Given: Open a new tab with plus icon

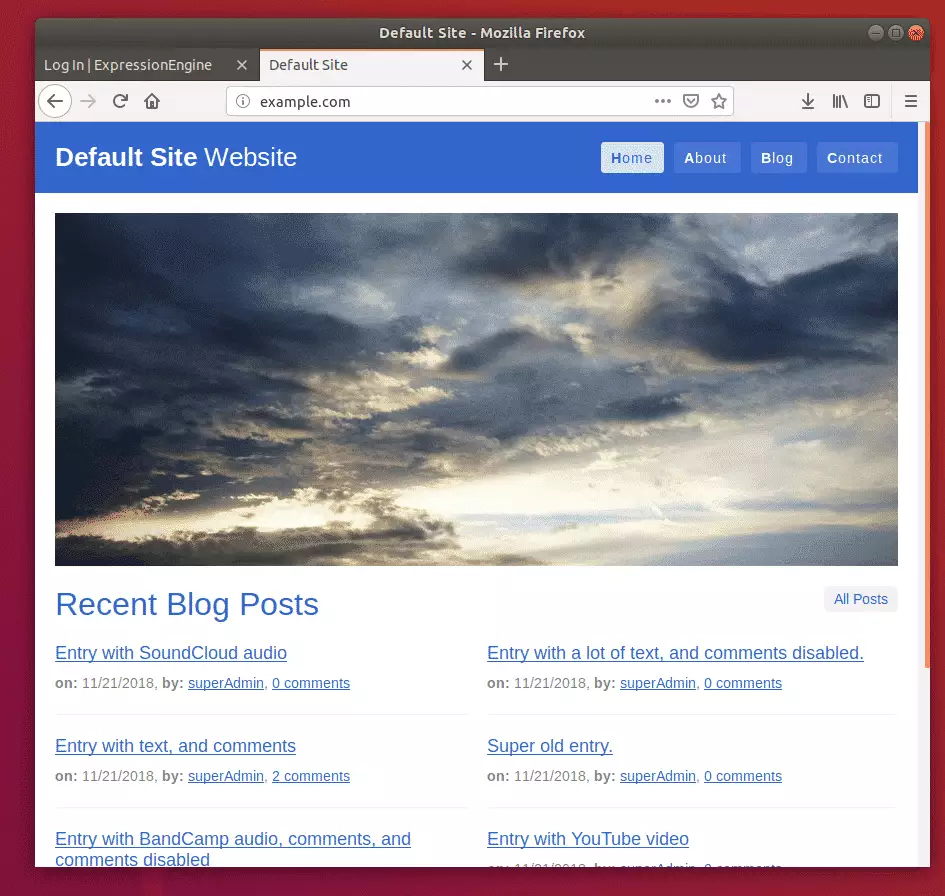Looking at the screenshot, I should (501, 64).
